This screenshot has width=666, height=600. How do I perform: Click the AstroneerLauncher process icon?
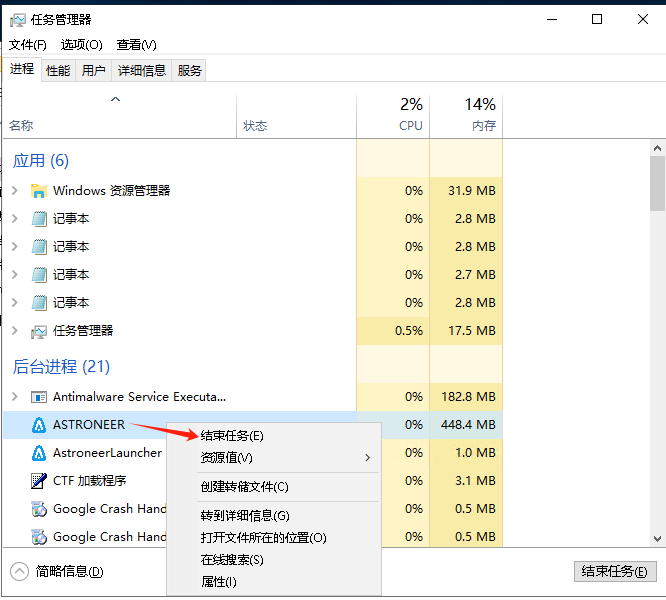[39, 453]
